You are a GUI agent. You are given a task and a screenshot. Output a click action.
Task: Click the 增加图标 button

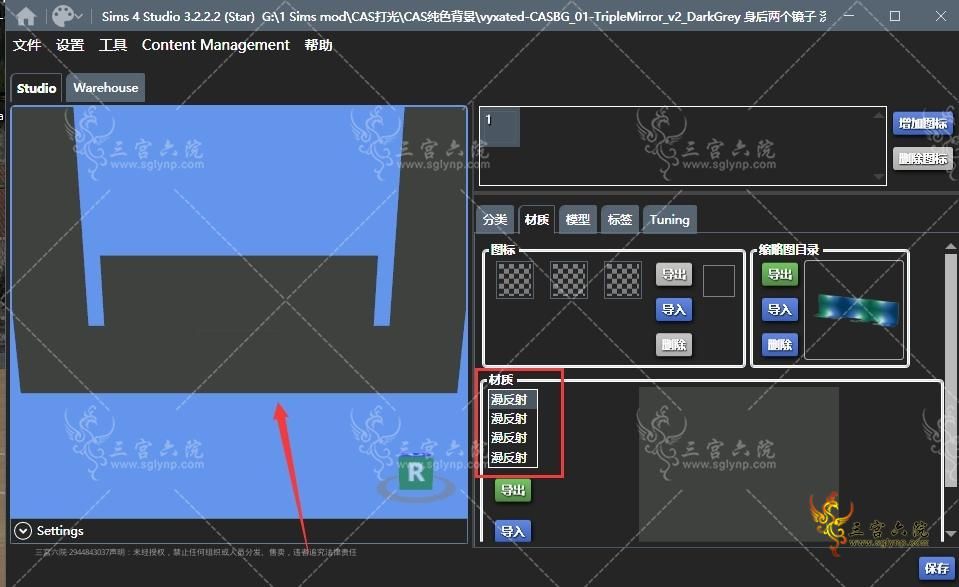pyautogui.click(x=922, y=124)
